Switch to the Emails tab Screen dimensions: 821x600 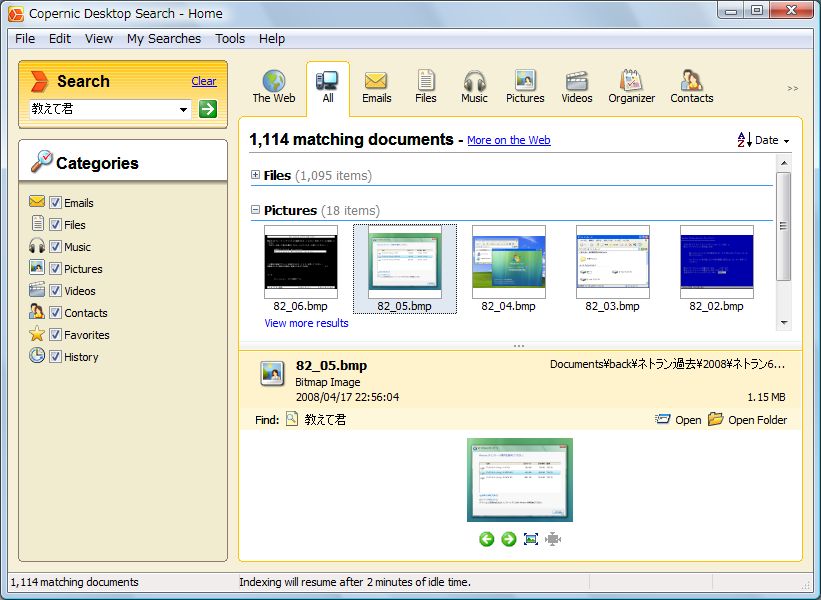pos(376,87)
